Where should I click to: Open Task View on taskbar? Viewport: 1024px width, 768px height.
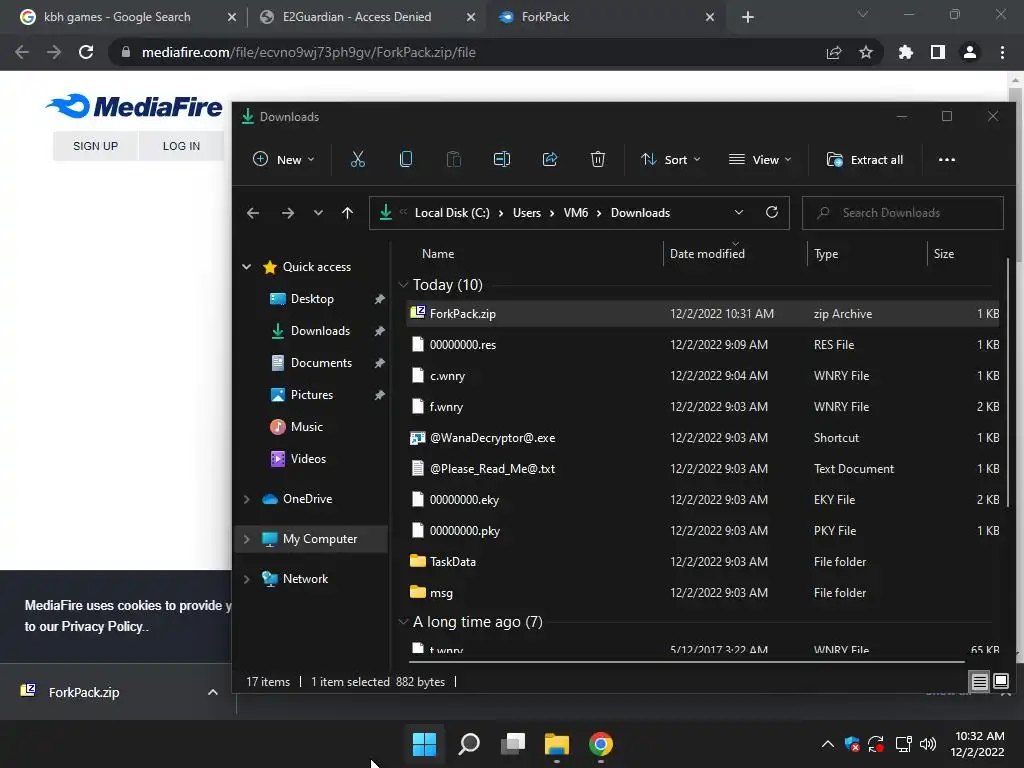[513, 744]
